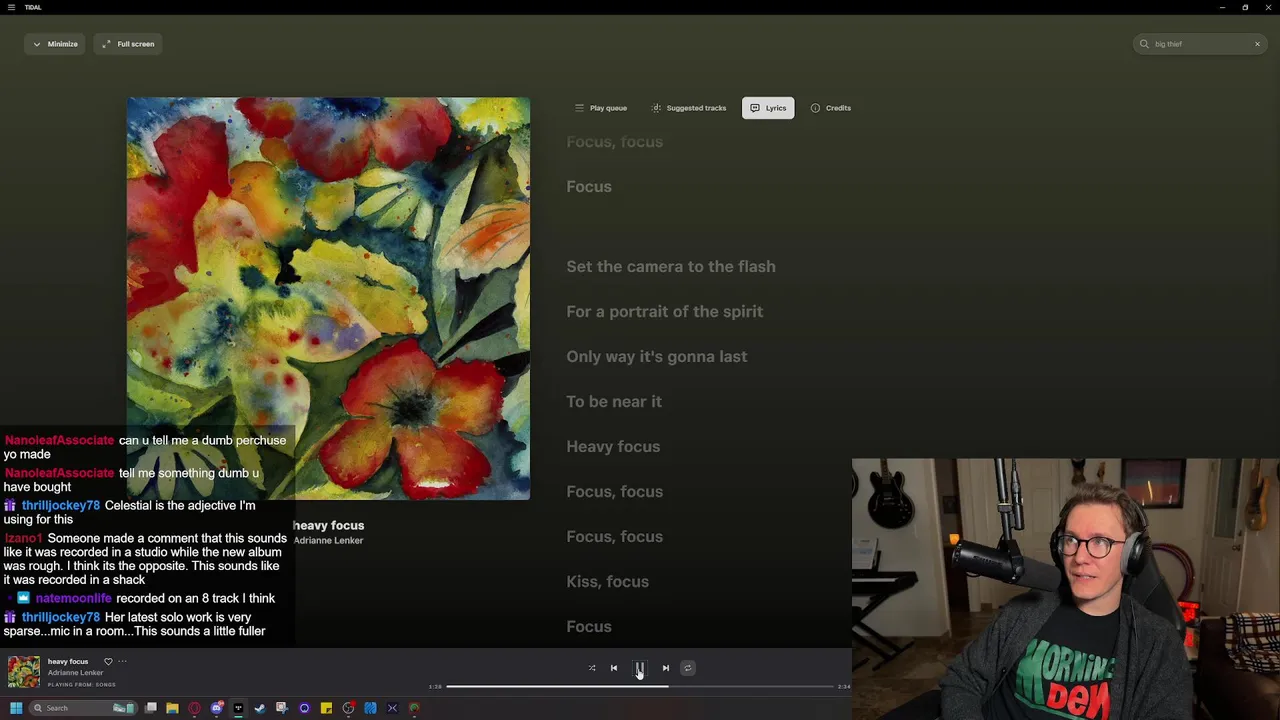The height and width of the screenshot is (720, 1280).
Task: Open the Sticky Notes taskbar icon
Action: click(x=326, y=708)
